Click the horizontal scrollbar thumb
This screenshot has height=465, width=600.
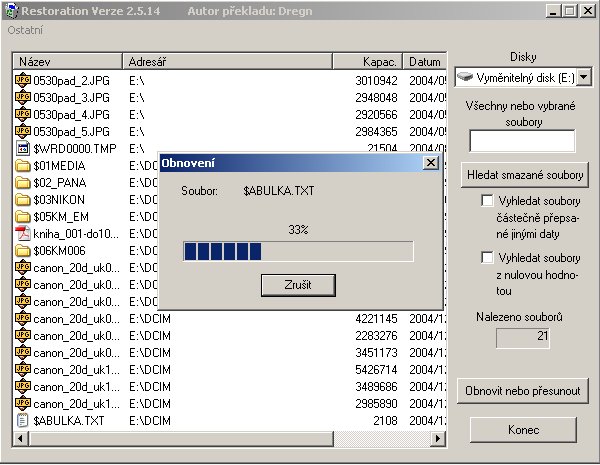[x=181, y=438]
